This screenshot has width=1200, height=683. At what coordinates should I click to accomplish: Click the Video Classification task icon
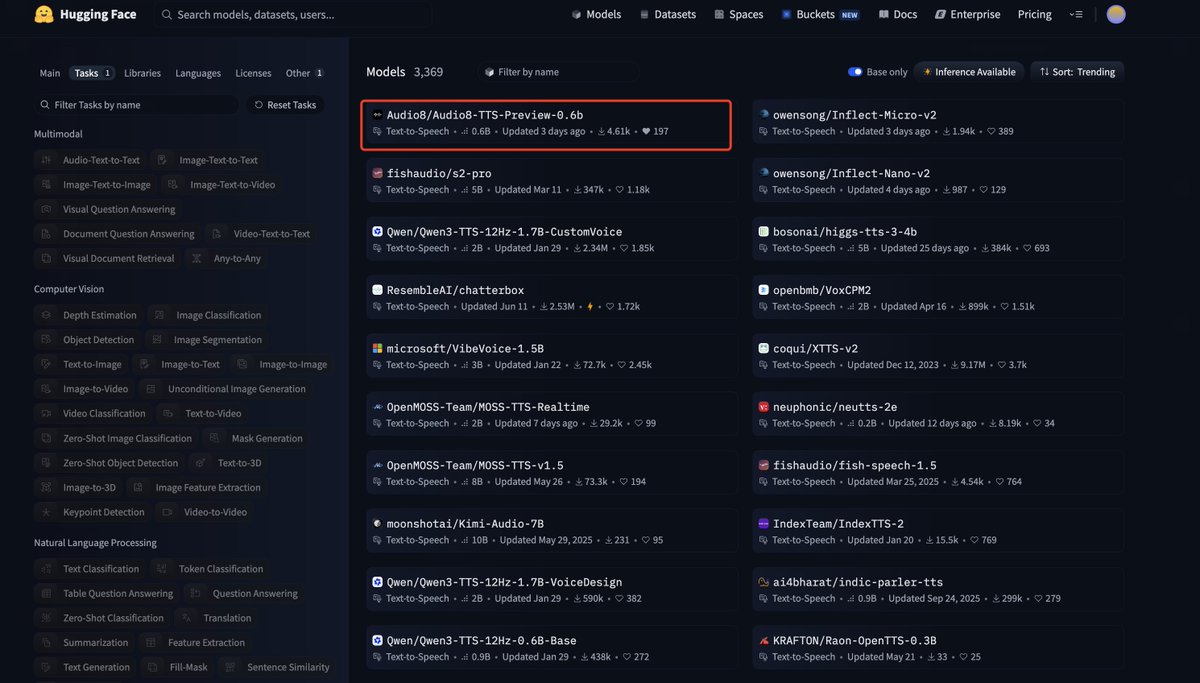[x=45, y=414]
